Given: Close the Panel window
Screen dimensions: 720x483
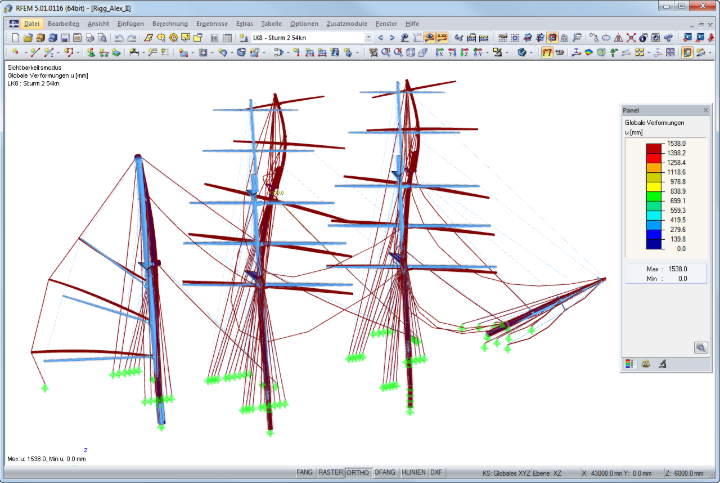Looking at the screenshot, I should pos(706,110).
